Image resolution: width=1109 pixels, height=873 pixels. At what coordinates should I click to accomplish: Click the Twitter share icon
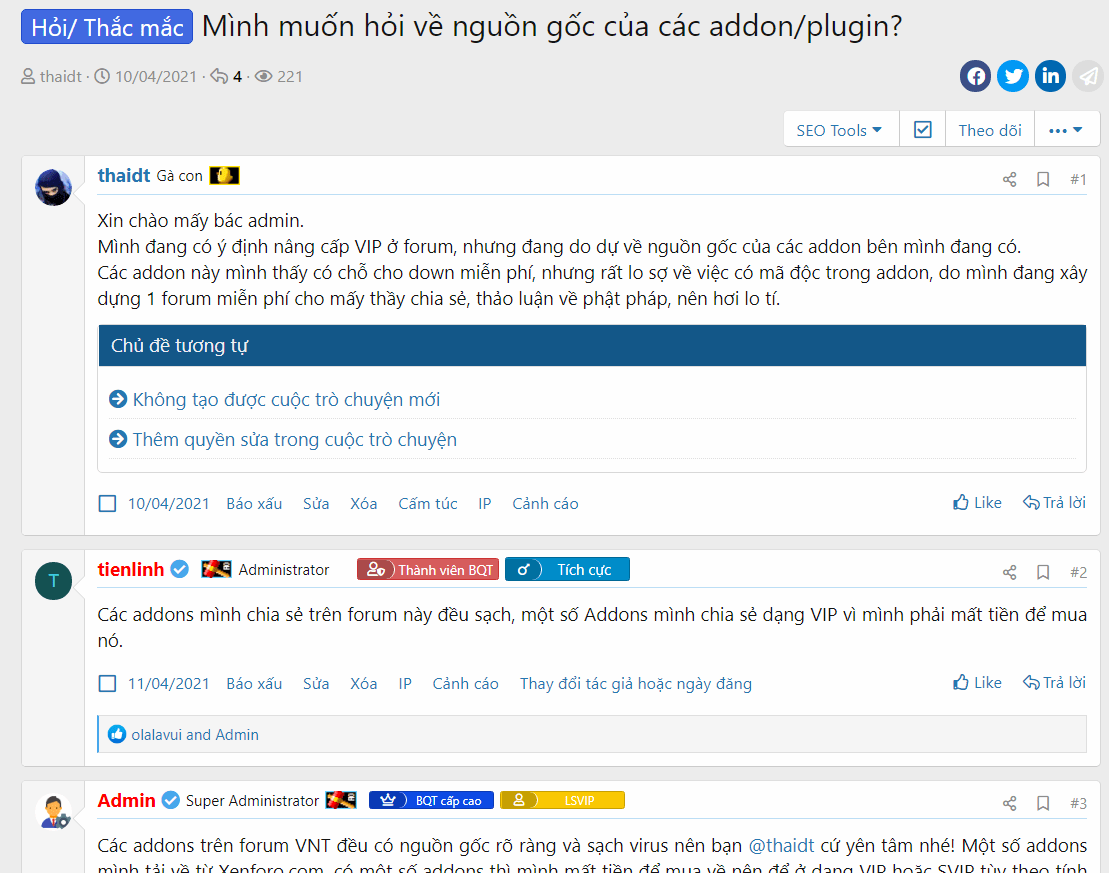point(1012,76)
